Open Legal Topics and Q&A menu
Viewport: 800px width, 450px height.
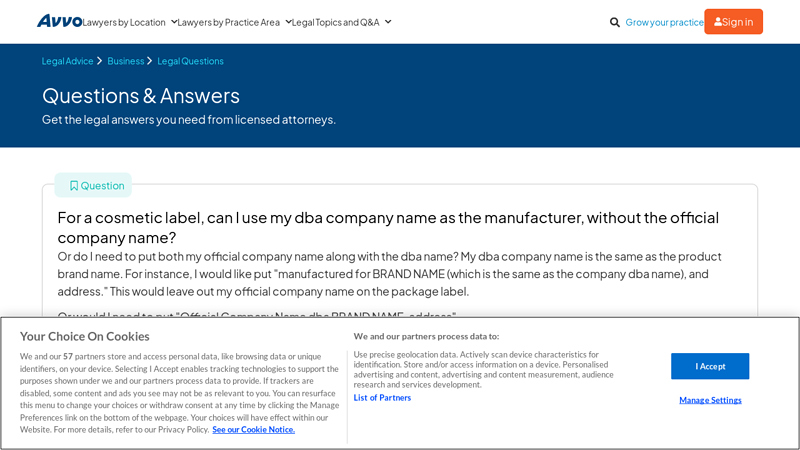coord(336,22)
